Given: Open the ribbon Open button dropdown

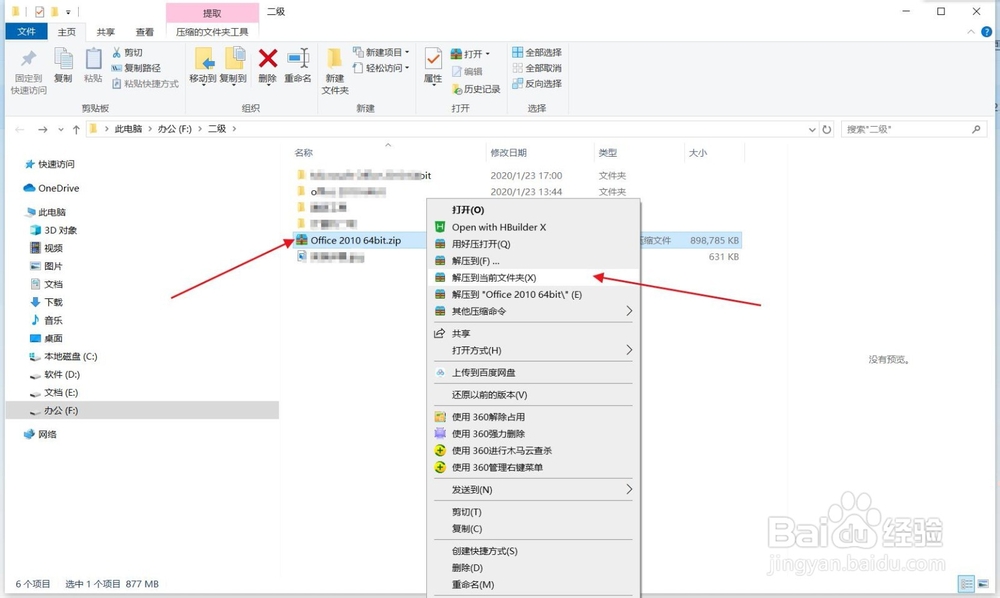Looking at the screenshot, I should click(x=488, y=54).
